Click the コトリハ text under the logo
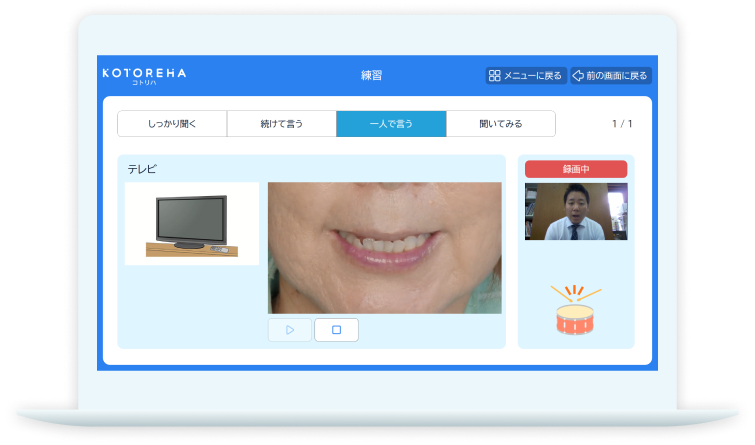The image size is (755, 445). 144,83
